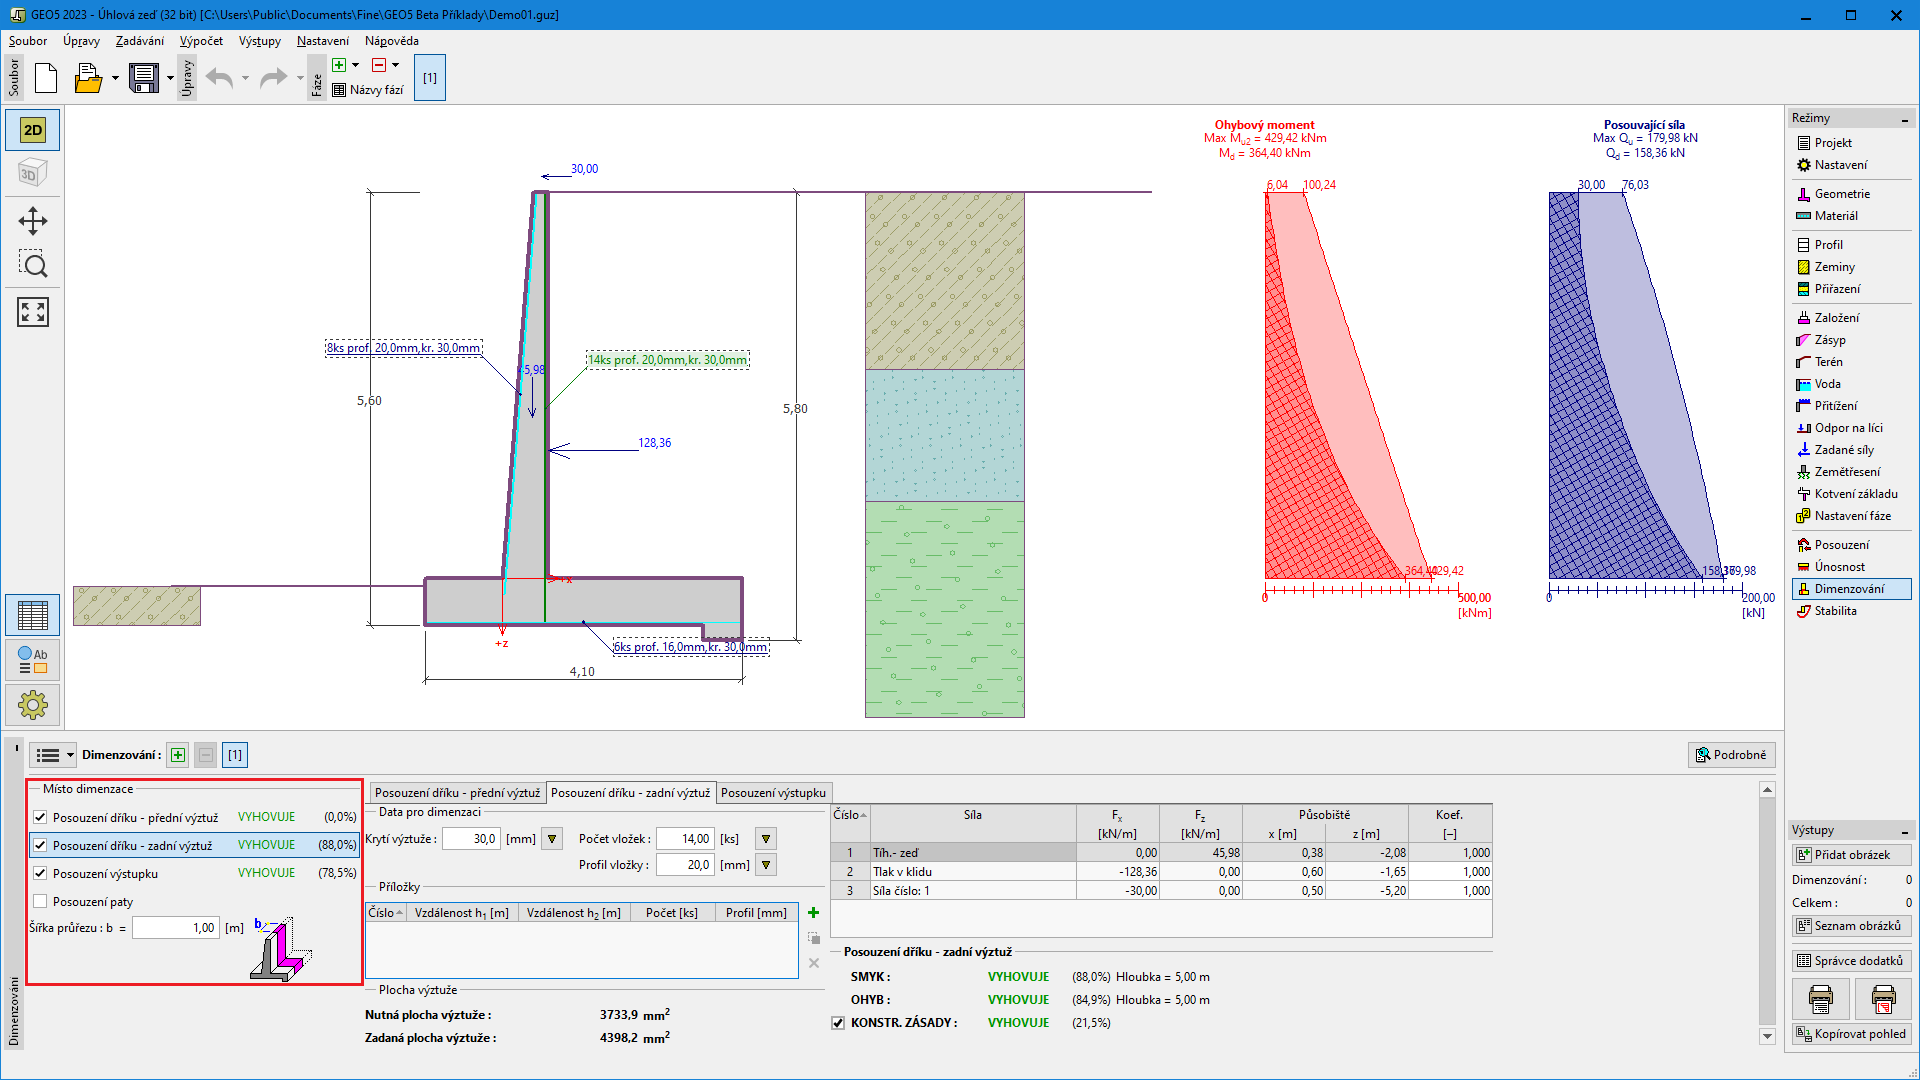Switch to Posouzení výstupku tab
1920x1080 pixels.
coord(773,793)
